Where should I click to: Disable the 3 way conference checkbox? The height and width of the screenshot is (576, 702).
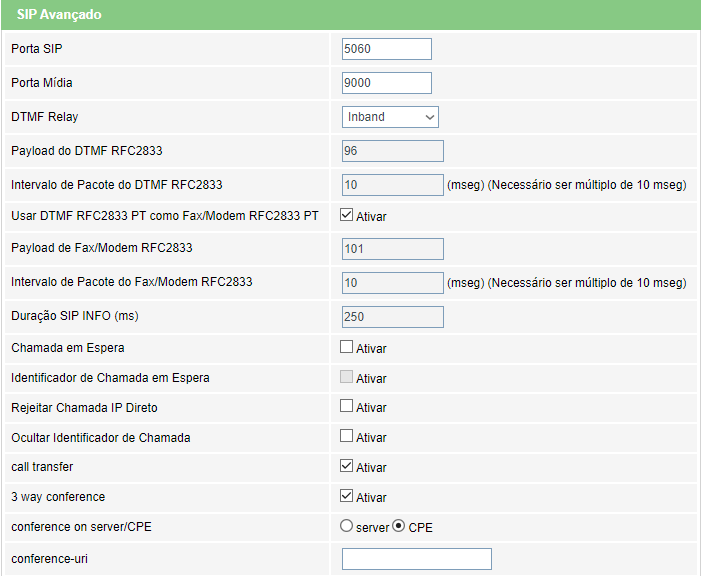(x=346, y=496)
